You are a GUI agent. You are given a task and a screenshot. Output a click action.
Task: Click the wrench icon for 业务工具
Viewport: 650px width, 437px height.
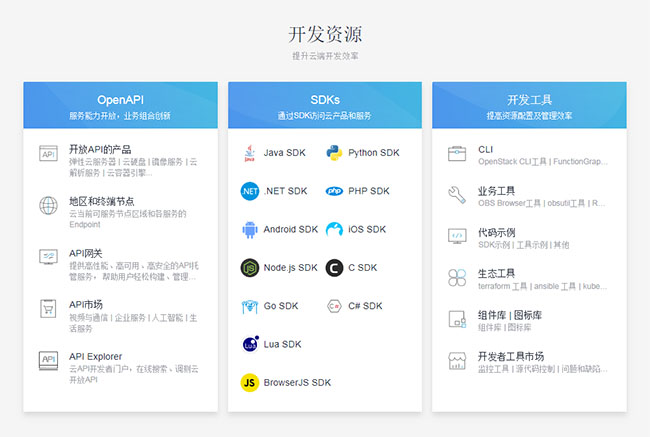[457, 194]
